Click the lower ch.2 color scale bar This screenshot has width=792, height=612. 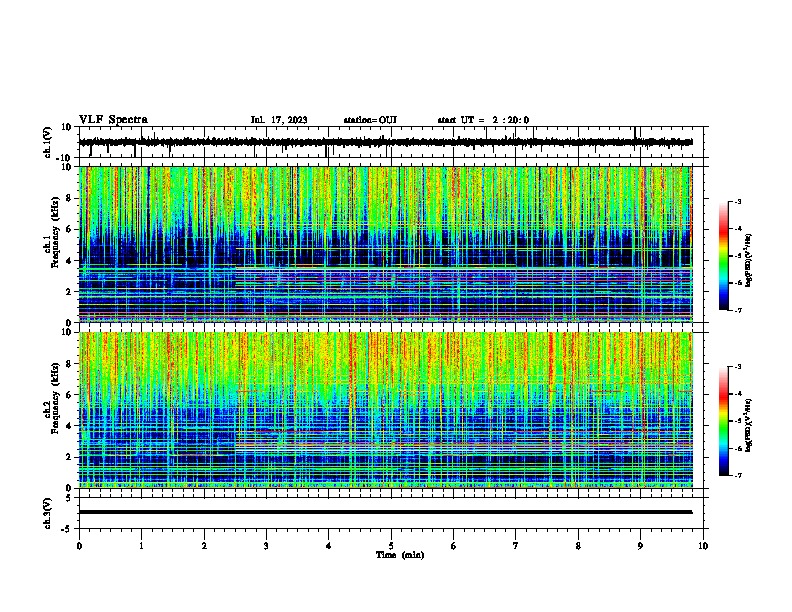point(724,421)
